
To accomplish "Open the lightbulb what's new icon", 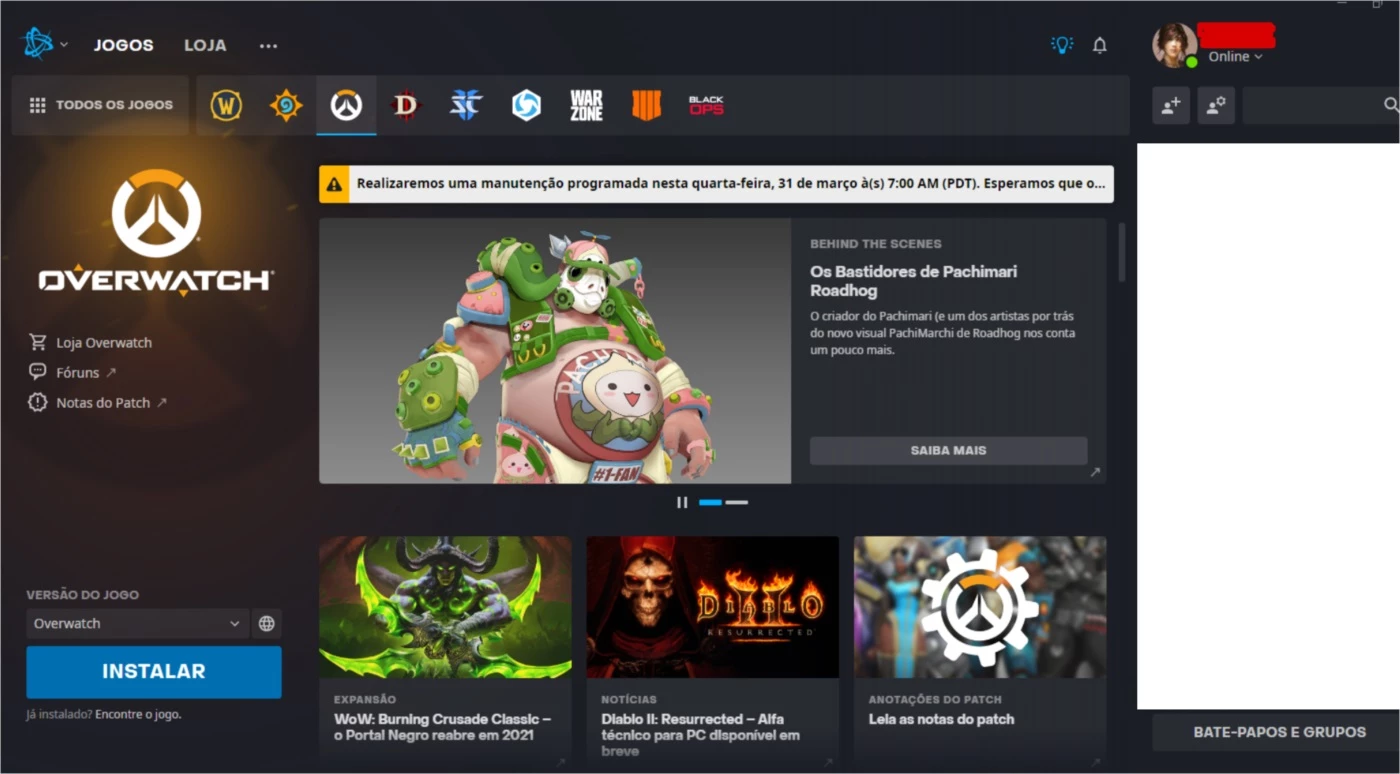I will coord(1061,45).
